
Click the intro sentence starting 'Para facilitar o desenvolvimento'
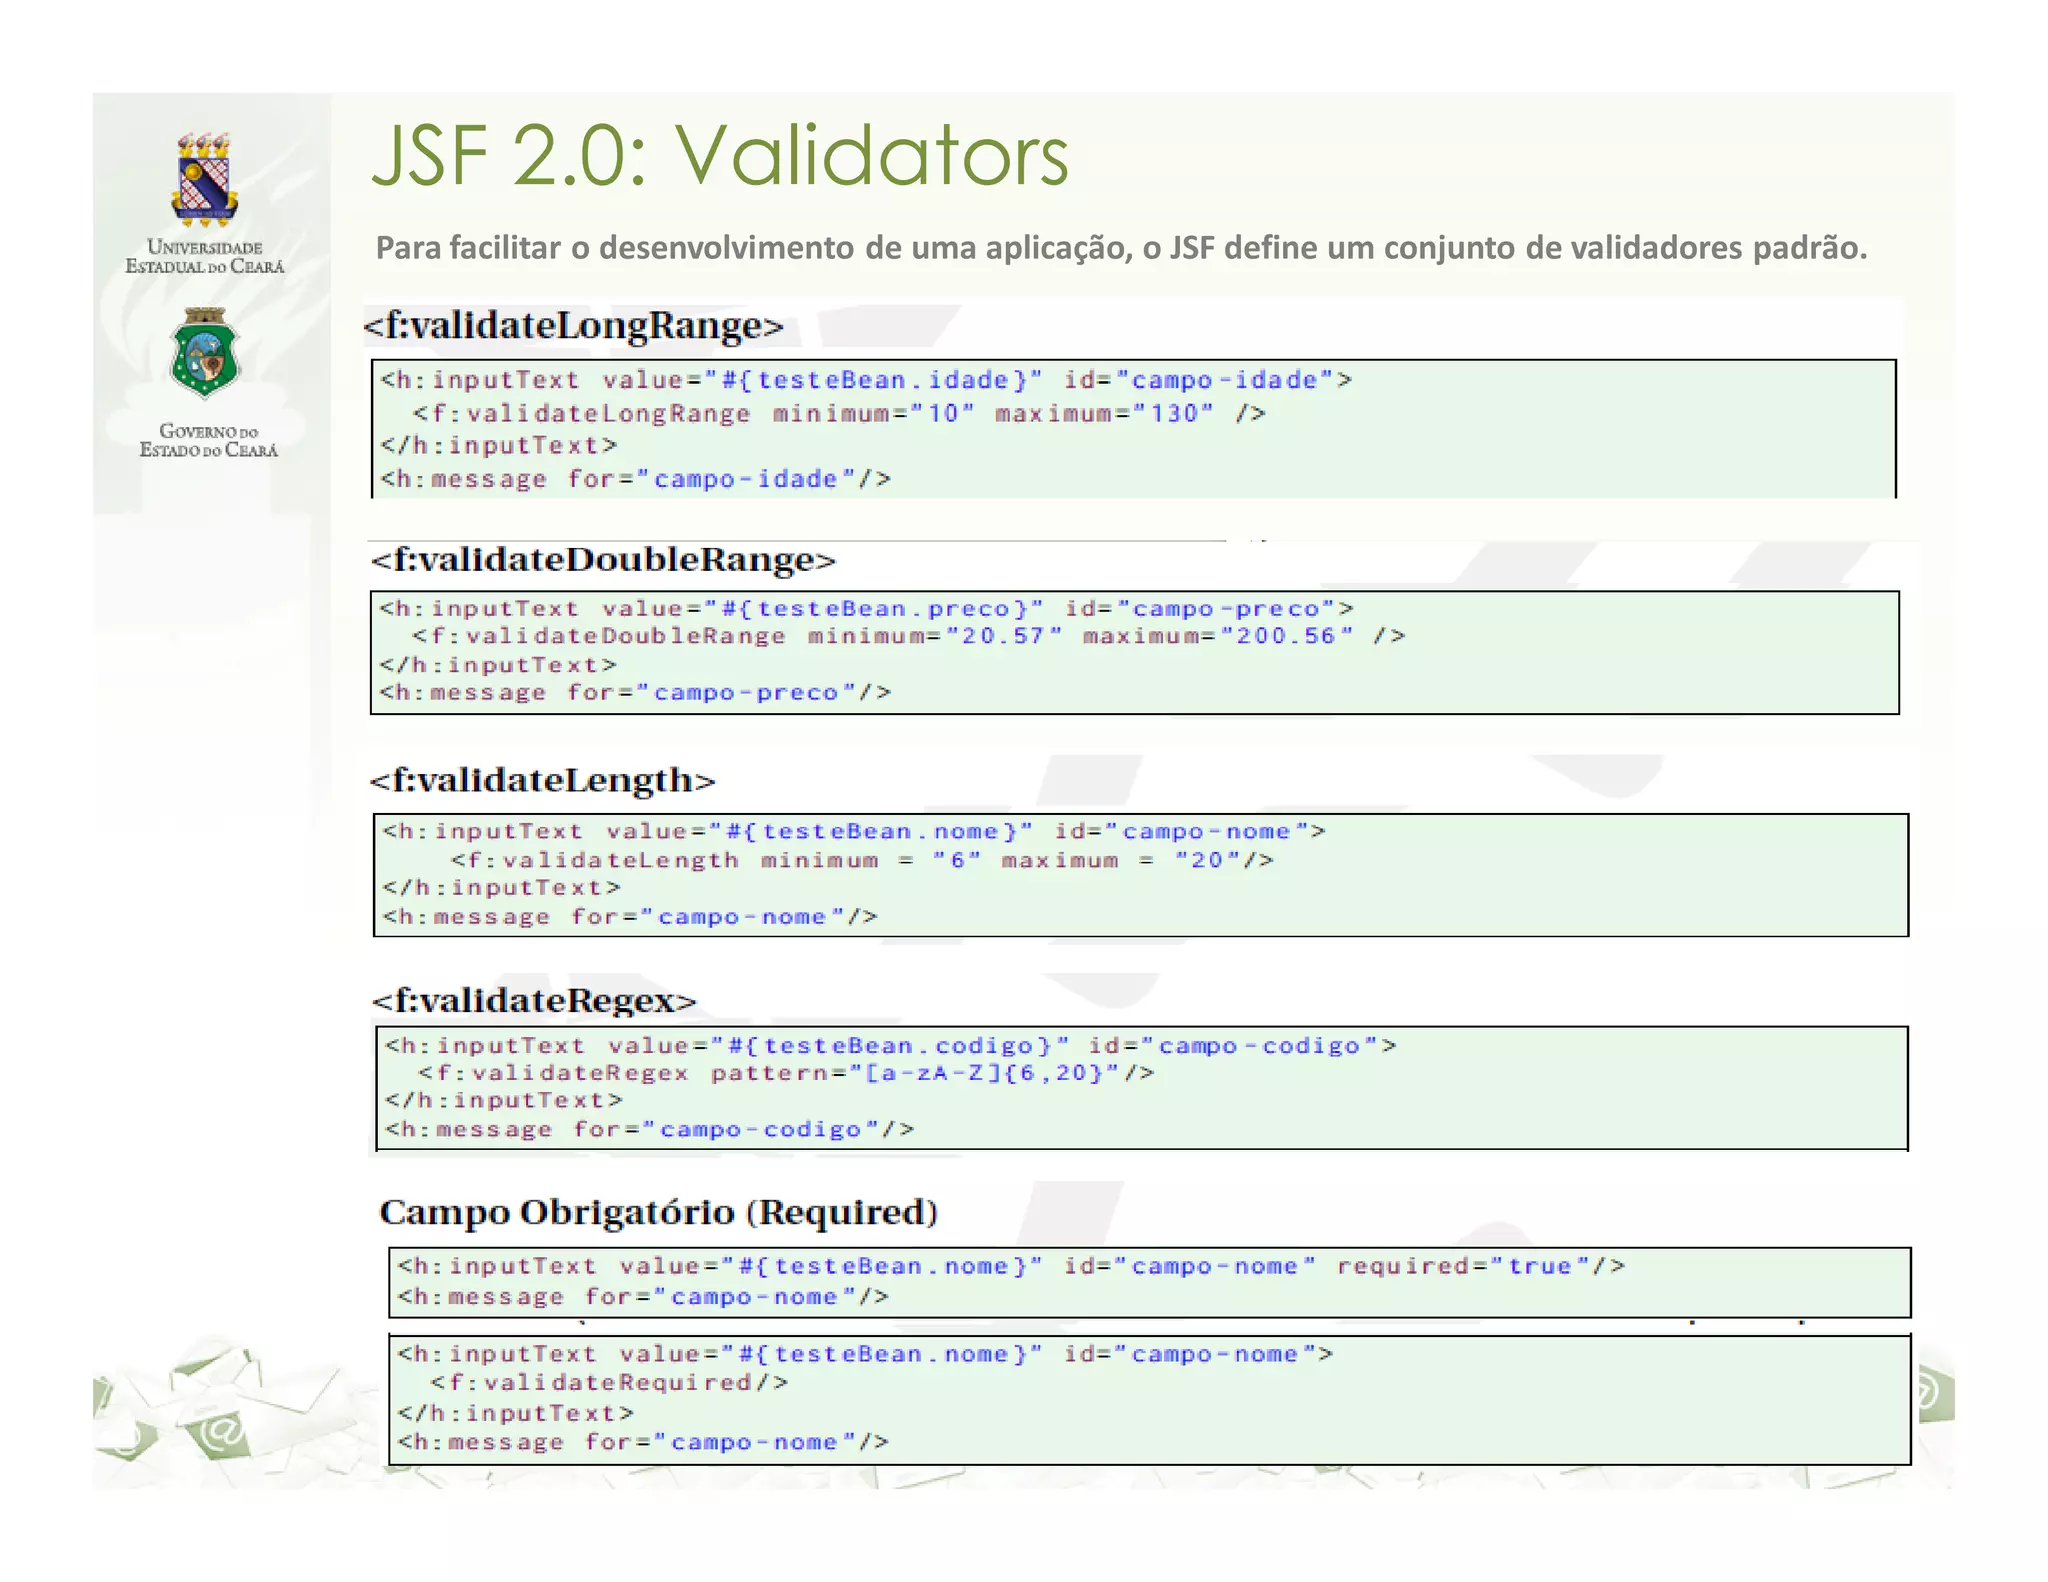[1121, 248]
